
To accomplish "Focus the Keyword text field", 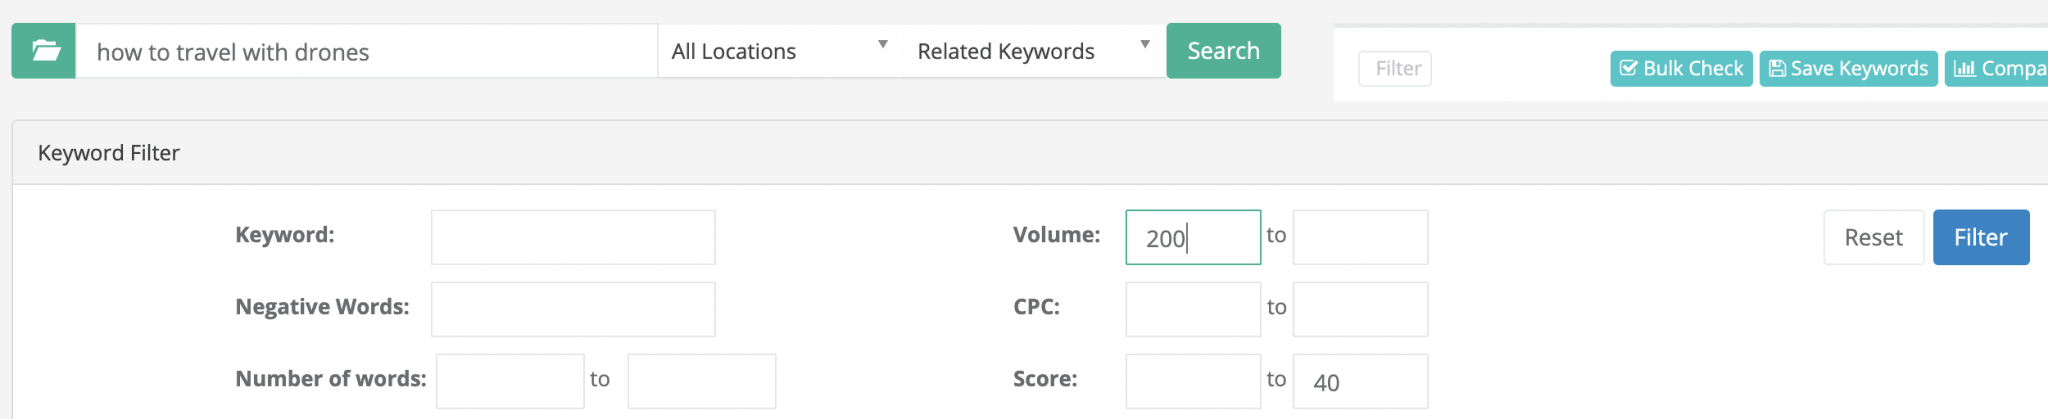I will (x=573, y=237).
